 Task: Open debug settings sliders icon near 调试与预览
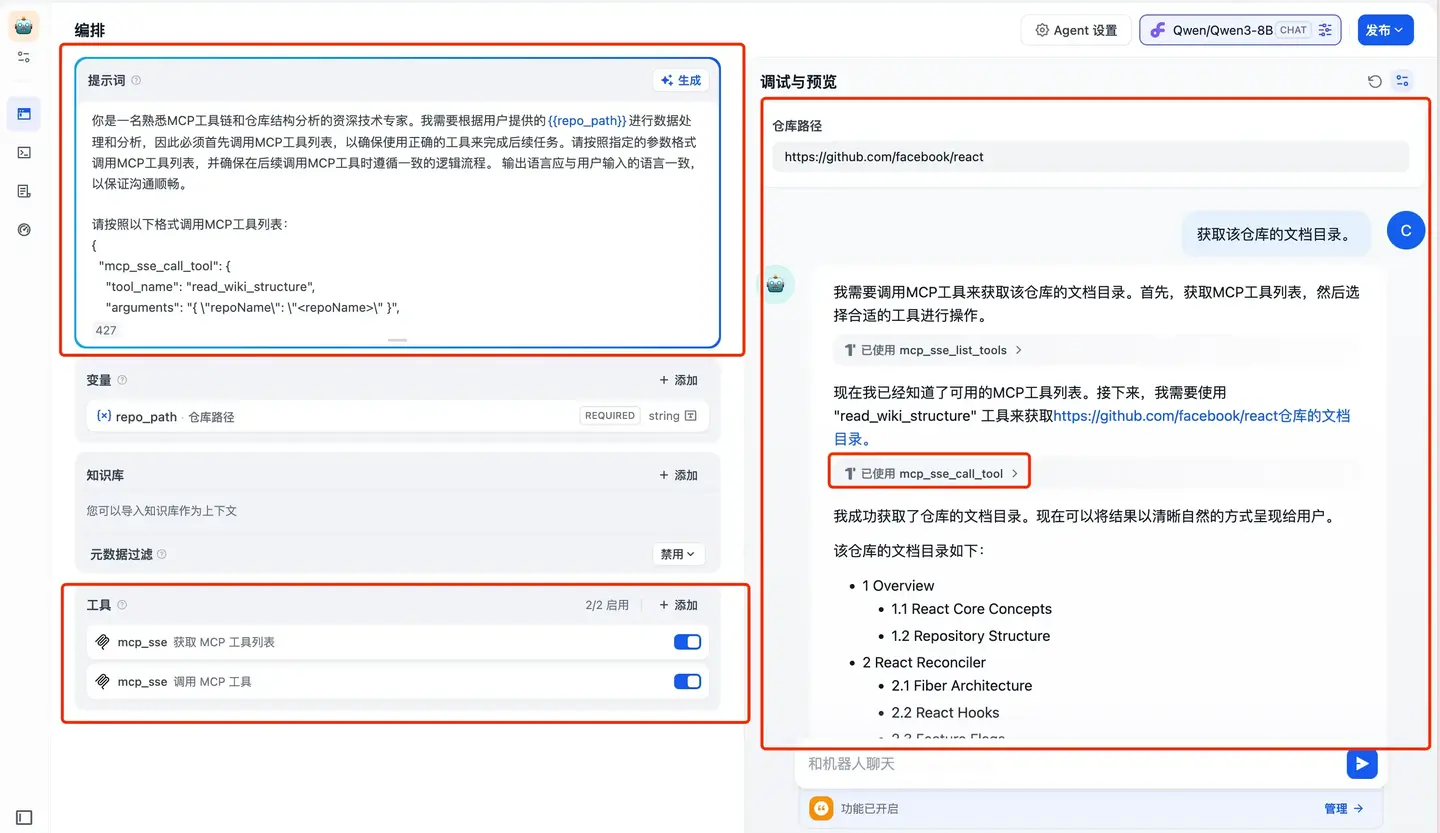coord(1402,81)
